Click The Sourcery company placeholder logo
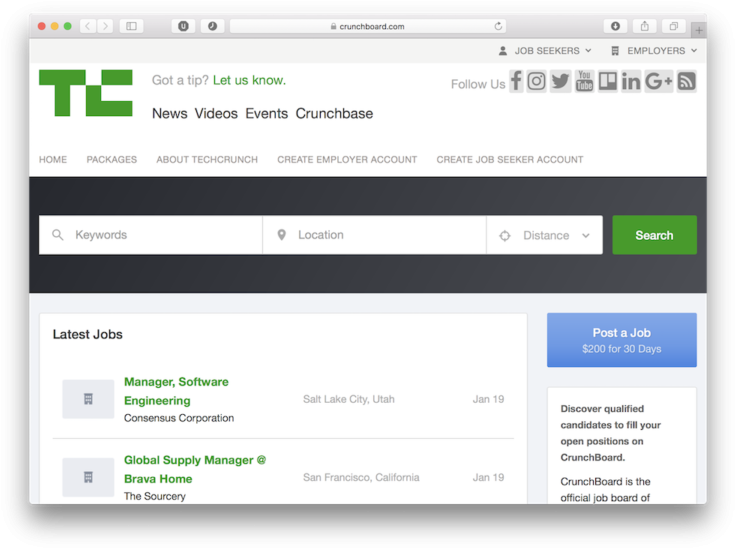This screenshot has height=548, width=735. click(88, 477)
